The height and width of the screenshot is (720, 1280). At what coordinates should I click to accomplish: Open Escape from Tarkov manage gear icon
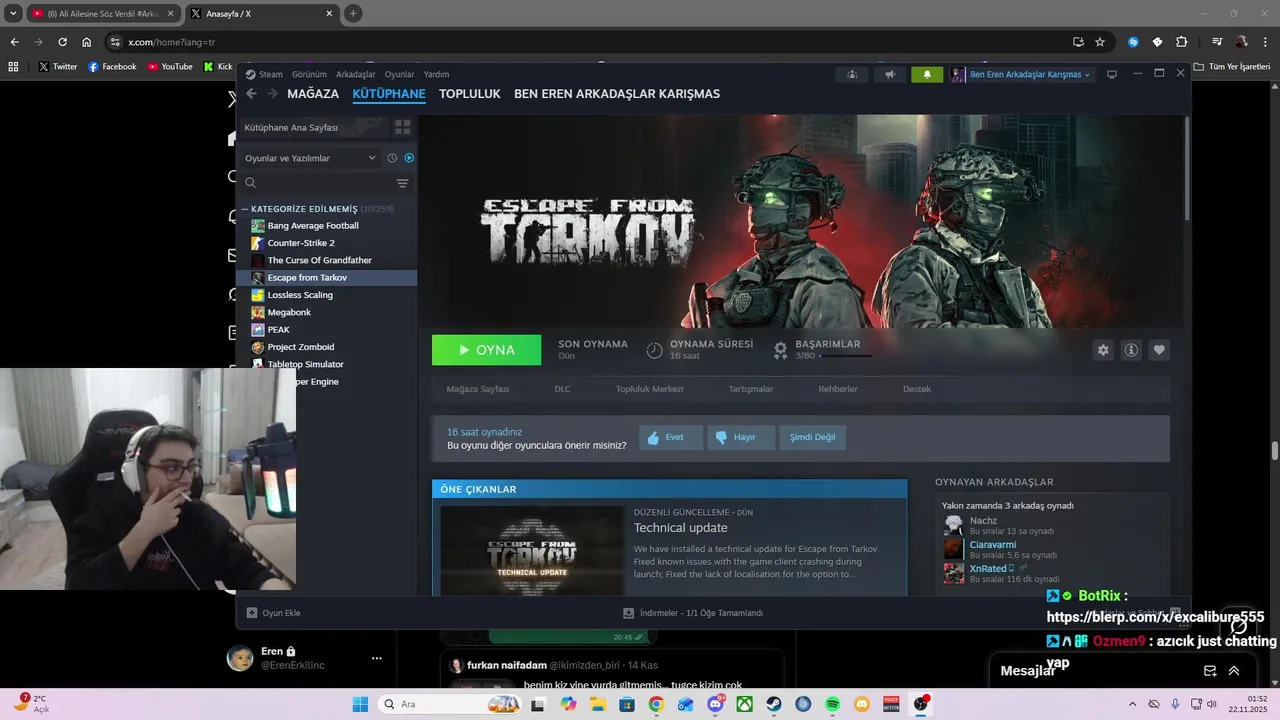point(1103,350)
